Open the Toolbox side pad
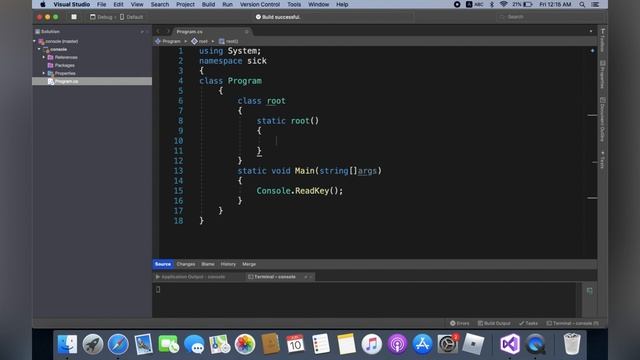 pos(602,40)
